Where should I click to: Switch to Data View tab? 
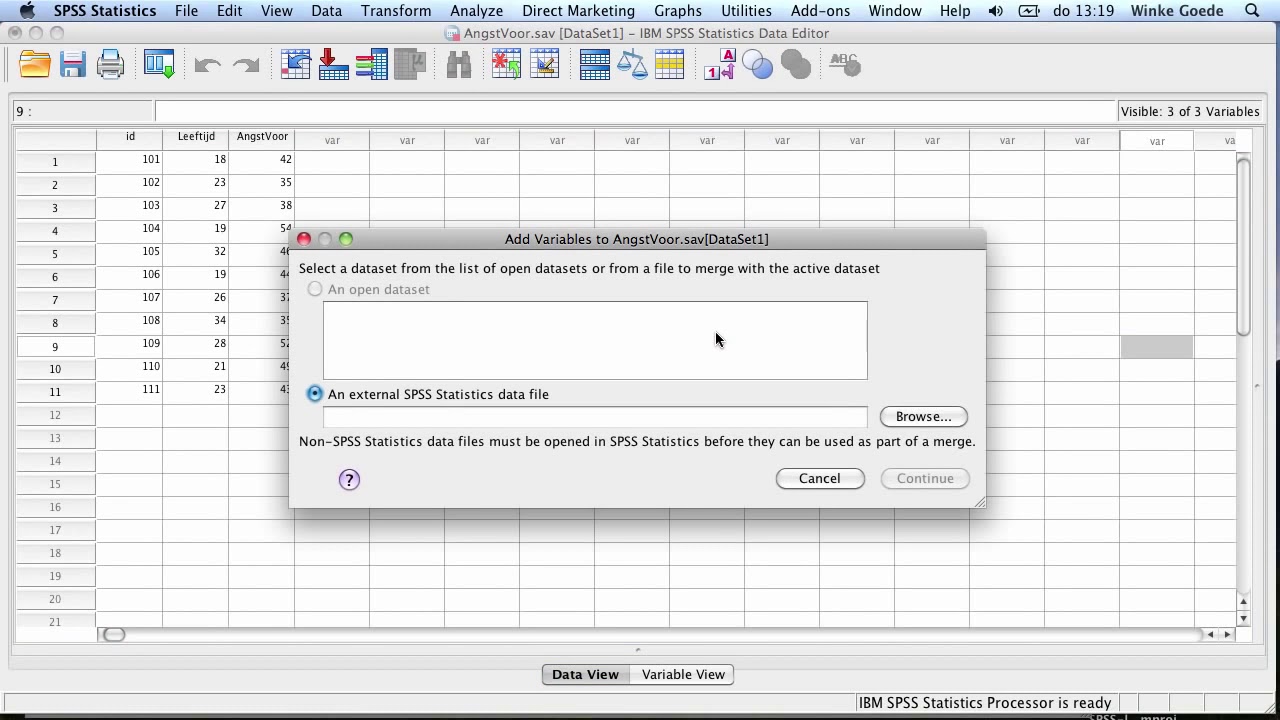585,675
